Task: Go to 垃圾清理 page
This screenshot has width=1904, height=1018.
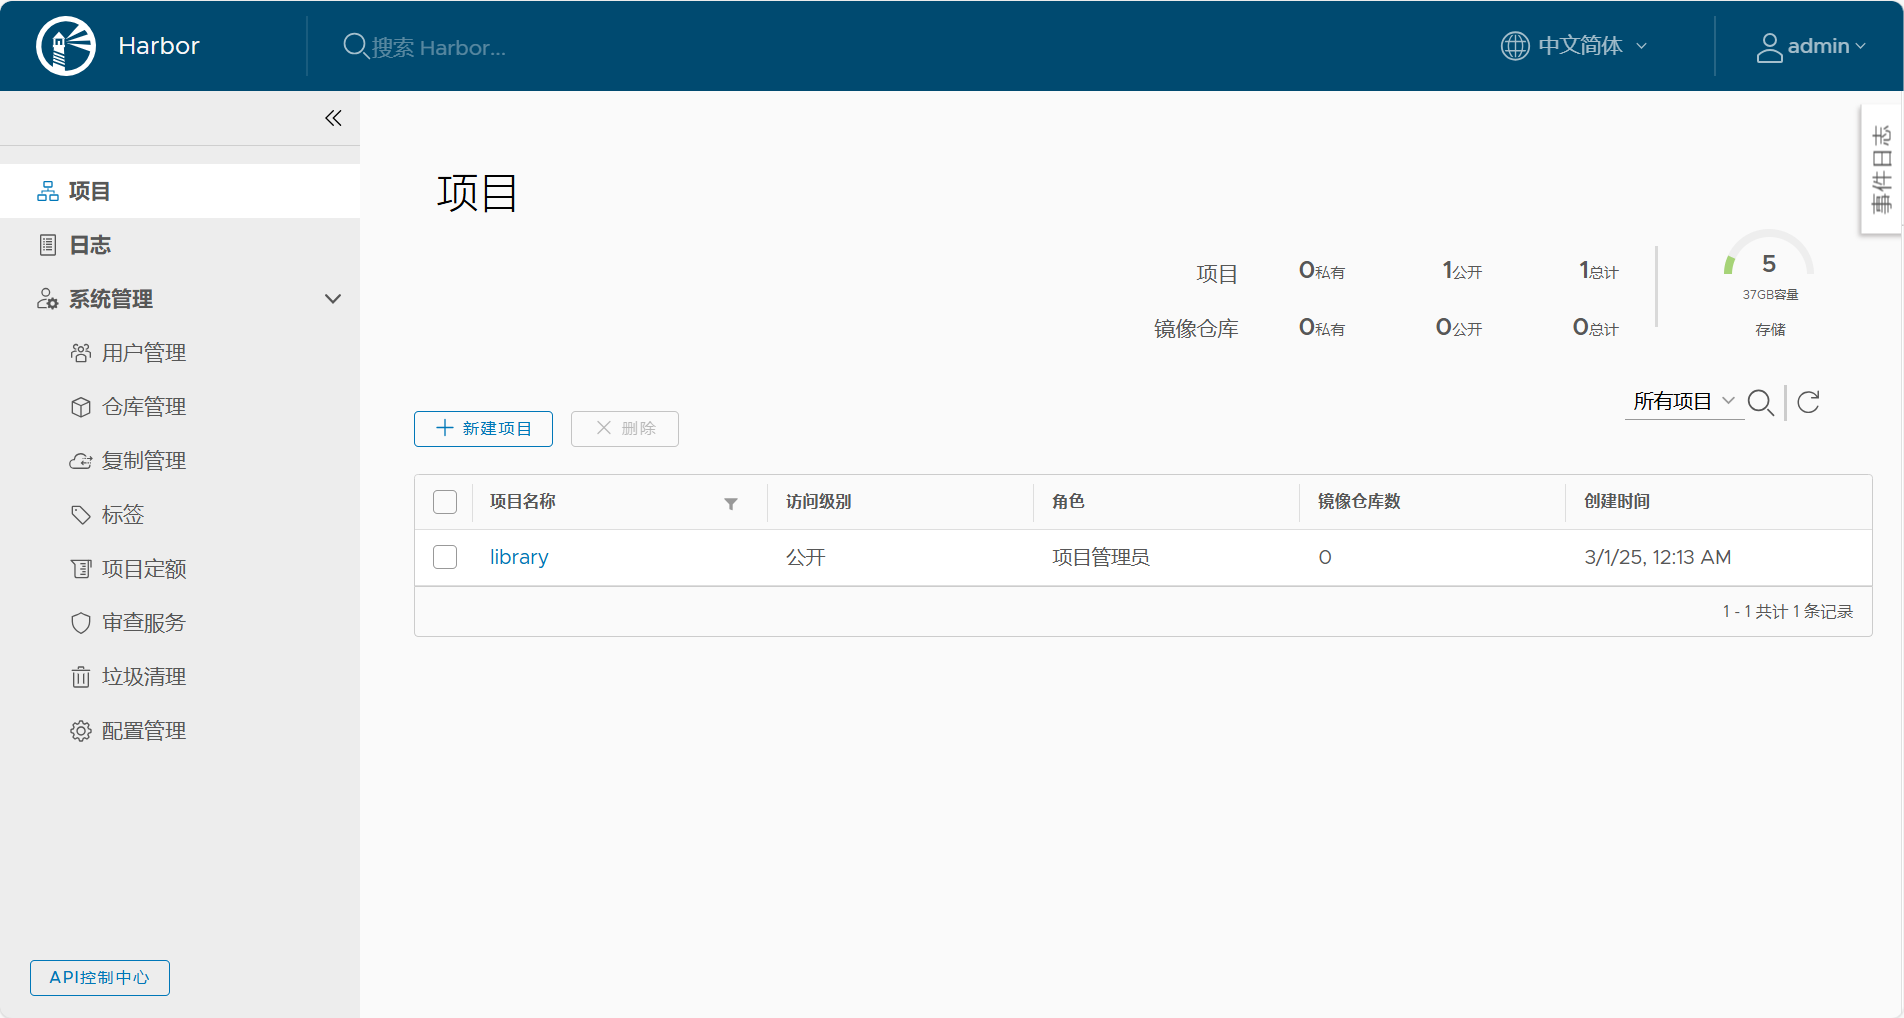Action: (144, 677)
